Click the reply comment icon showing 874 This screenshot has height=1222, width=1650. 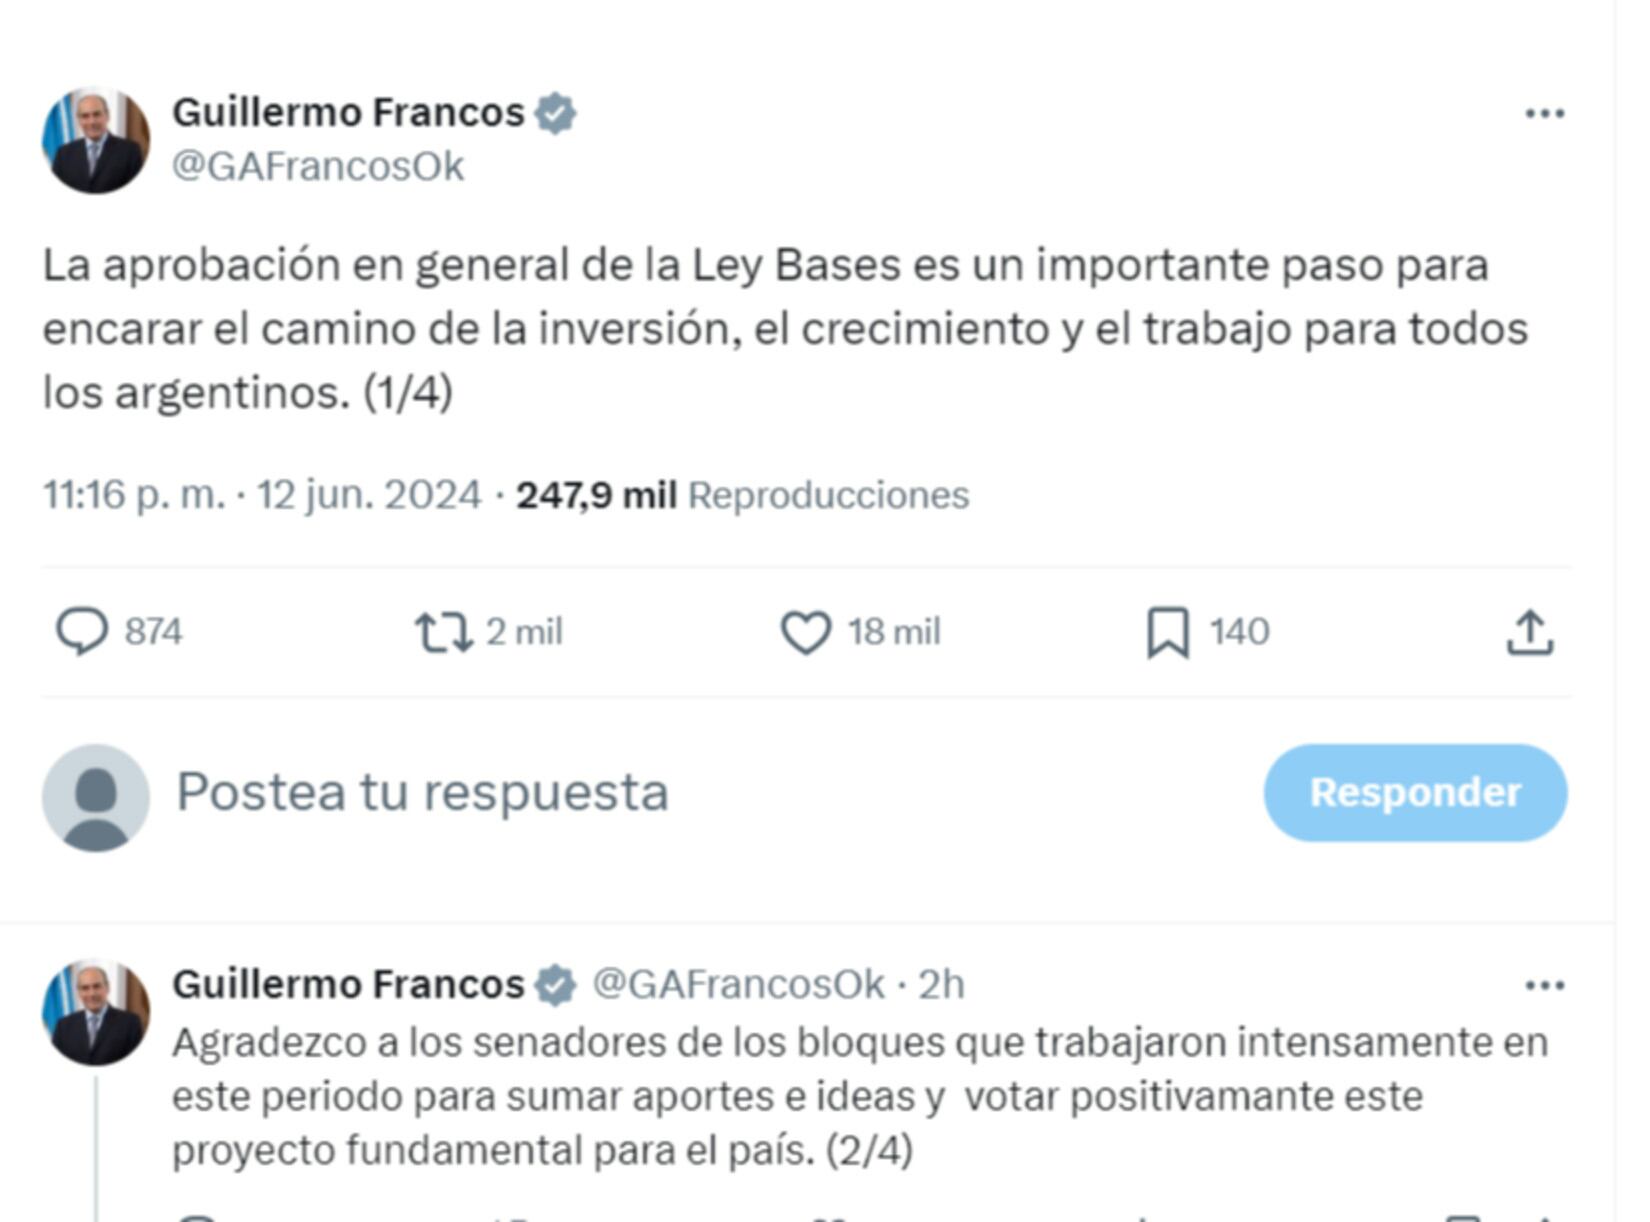pos(82,632)
